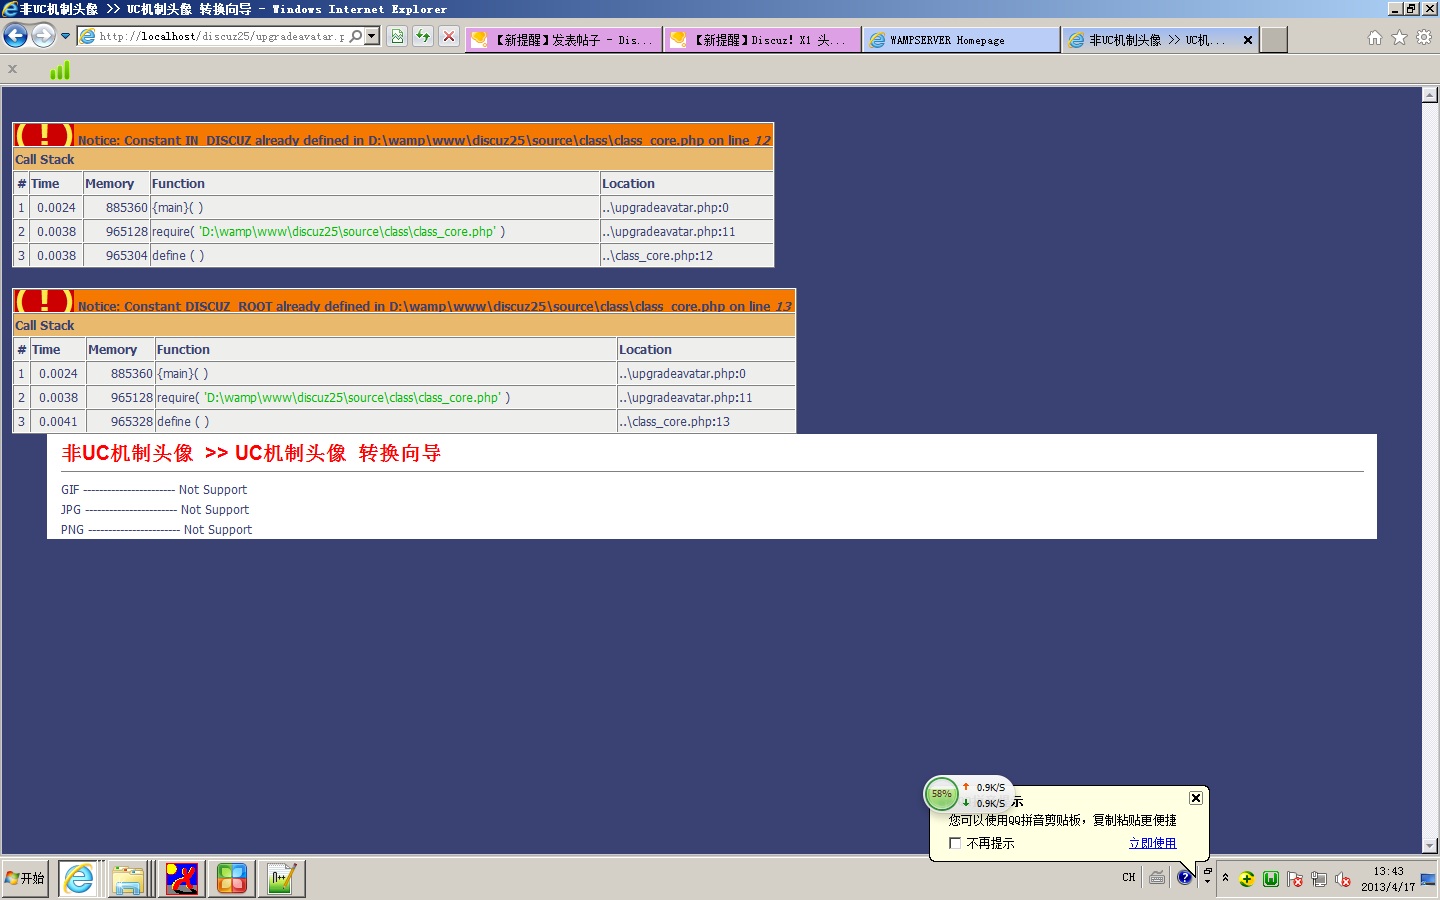Click the '..\class_core.php:13' location cell

click(x=706, y=422)
